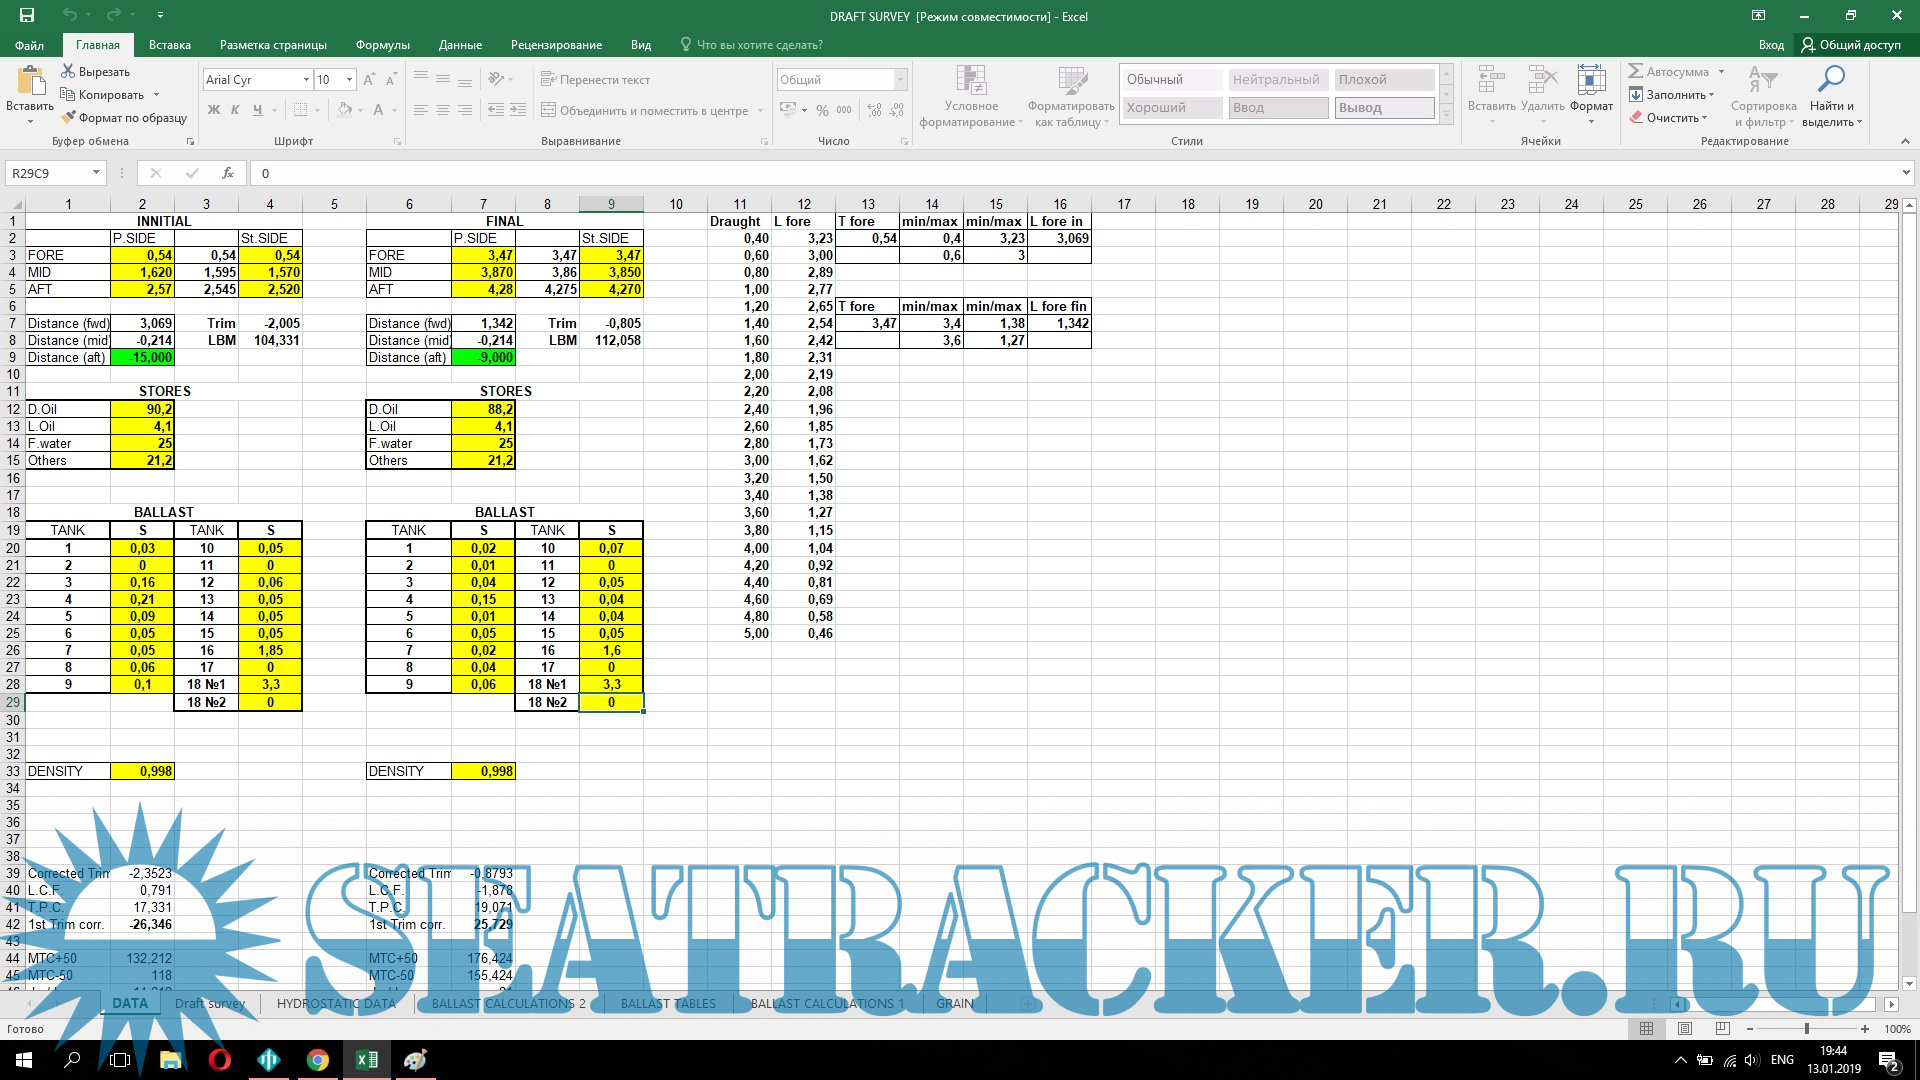This screenshot has width=1920, height=1080.
Task: Open the Arial Cyr font name dropdown
Action: [306, 80]
